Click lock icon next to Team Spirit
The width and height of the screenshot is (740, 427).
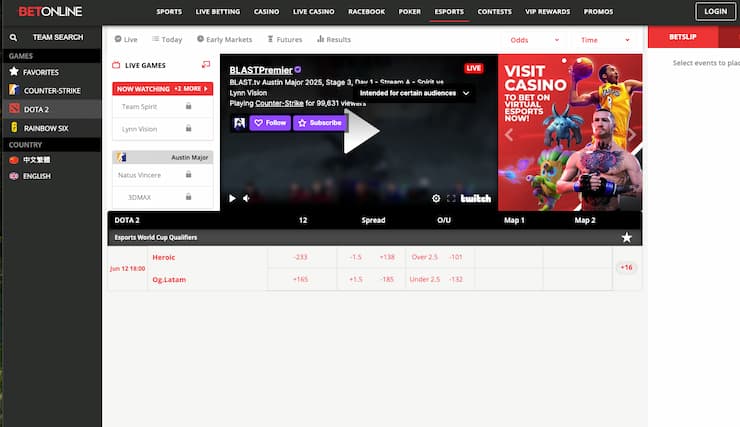tap(188, 106)
